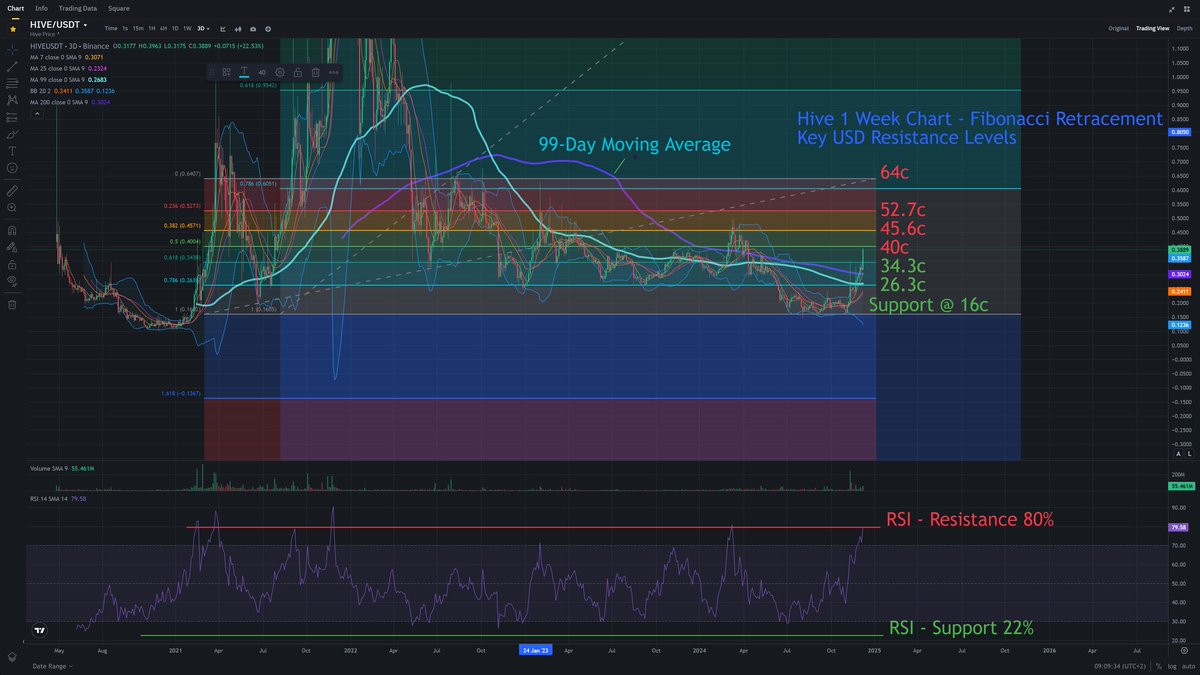Hide all drawings with eye icon
This screenshot has height=675, width=1200.
coord(13,282)
